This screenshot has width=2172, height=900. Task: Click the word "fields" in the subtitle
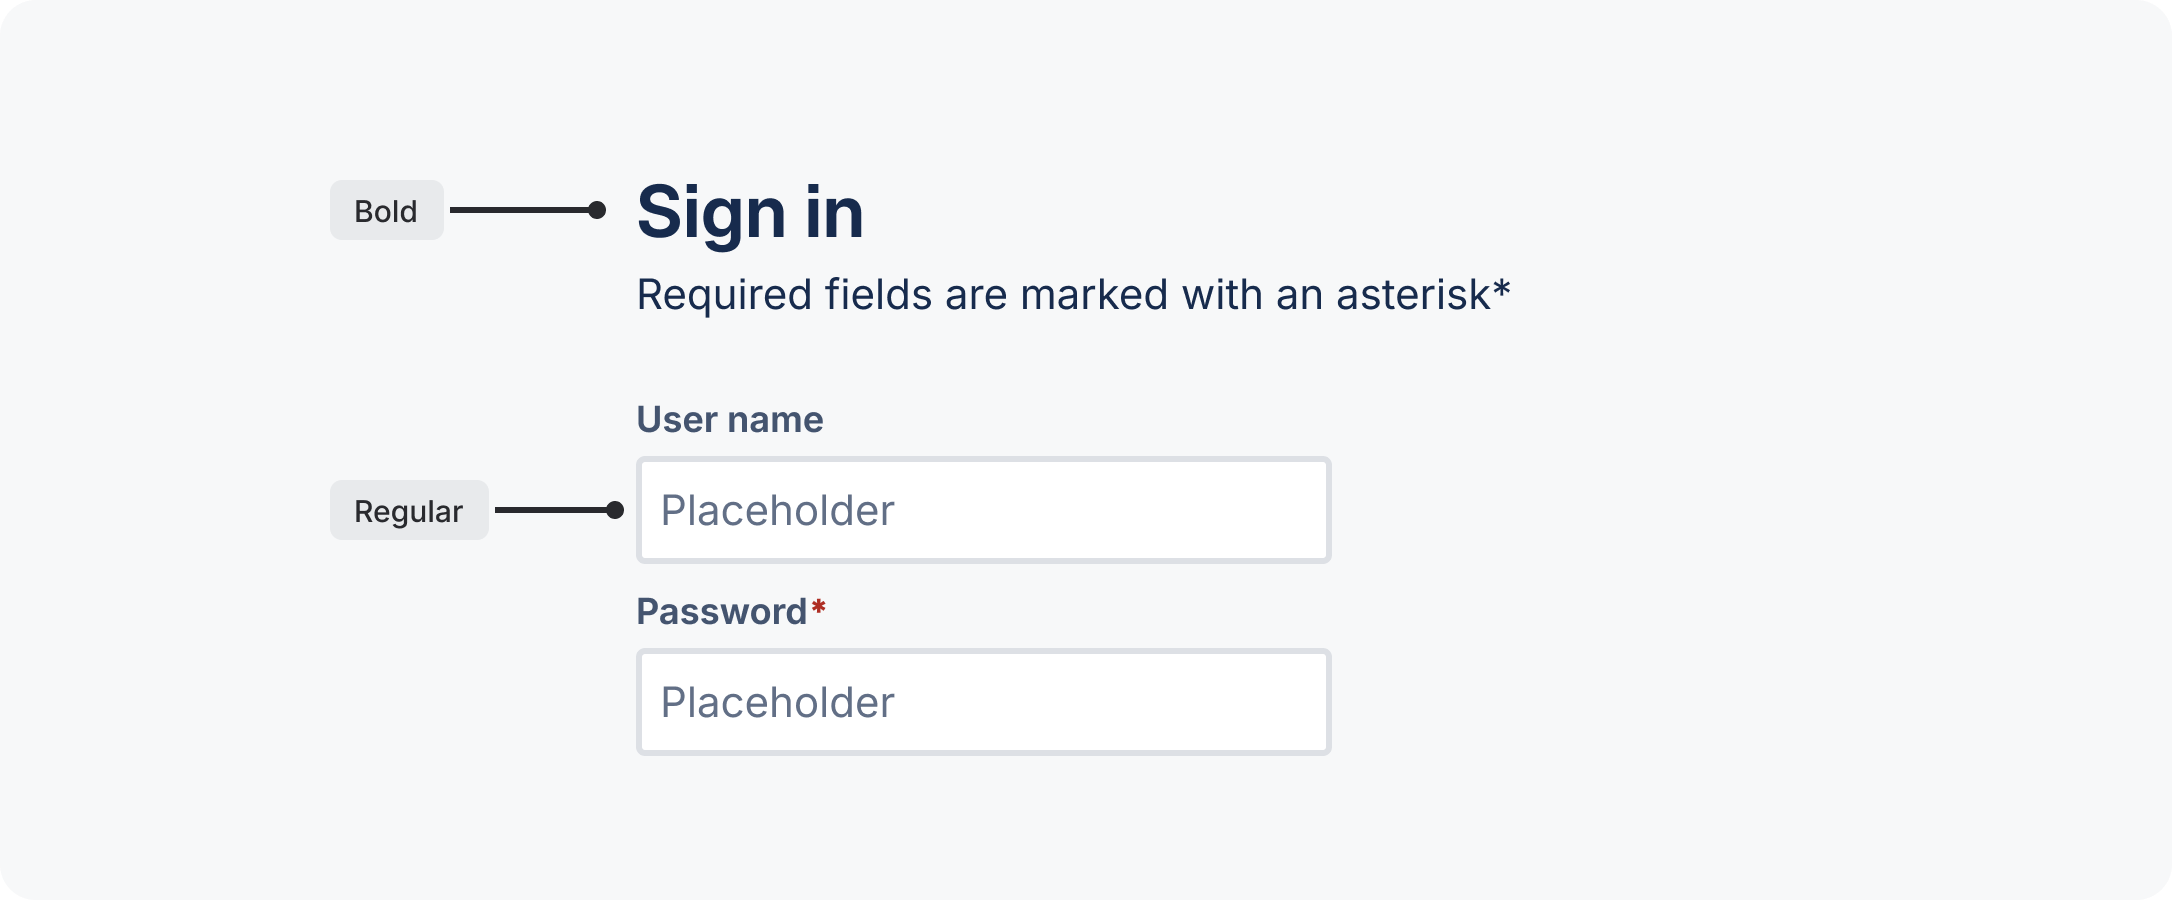[x=878, y=295]
